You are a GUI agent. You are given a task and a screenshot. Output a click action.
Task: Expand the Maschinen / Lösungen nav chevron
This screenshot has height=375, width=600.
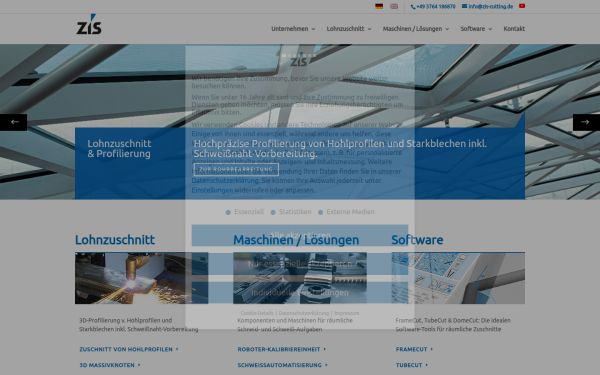click(447, 29)
